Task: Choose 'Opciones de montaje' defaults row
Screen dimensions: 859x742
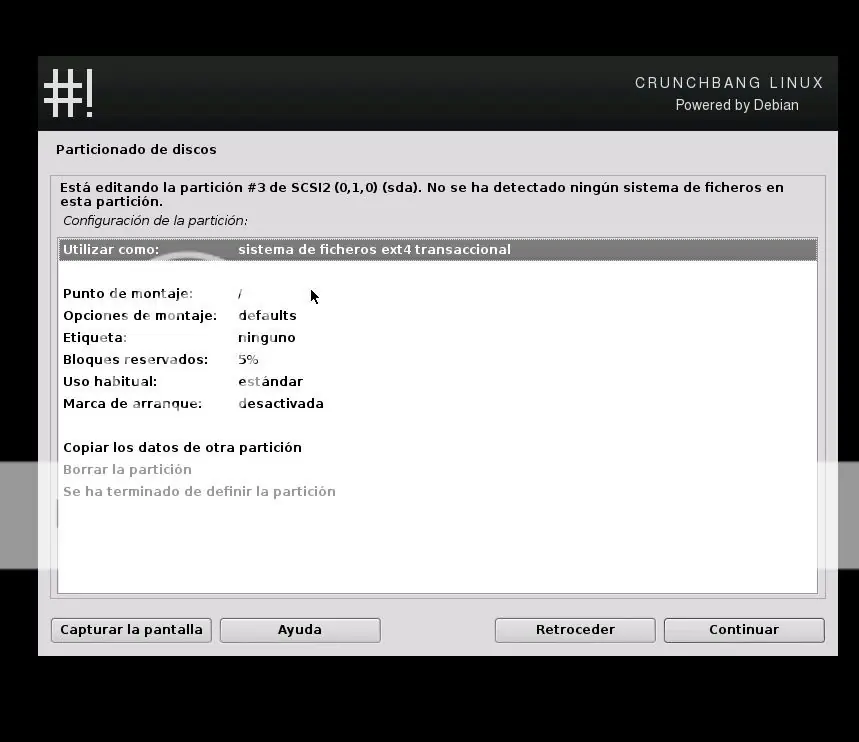Action: click(x=438, y=316)
